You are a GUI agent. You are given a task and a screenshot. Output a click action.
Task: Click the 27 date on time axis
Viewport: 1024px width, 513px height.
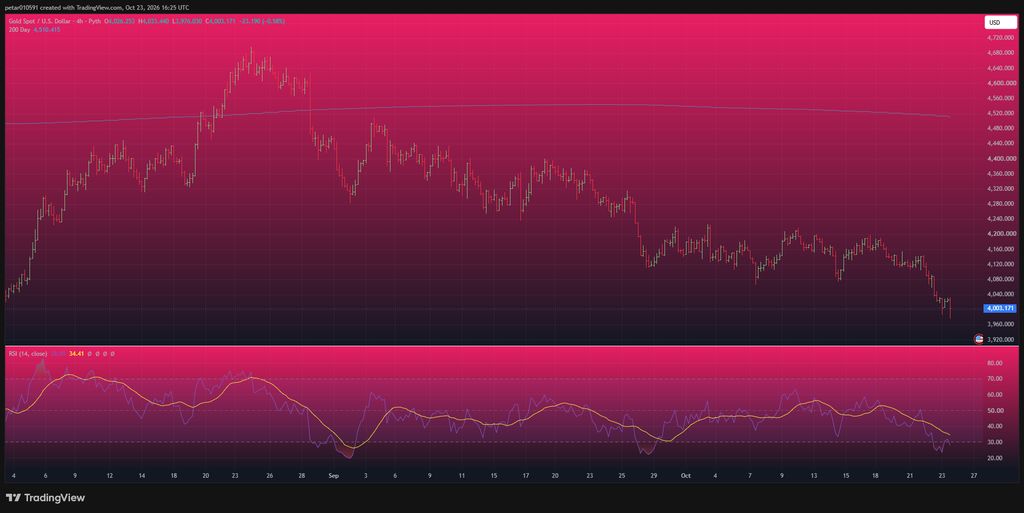[x=974, y=476]
